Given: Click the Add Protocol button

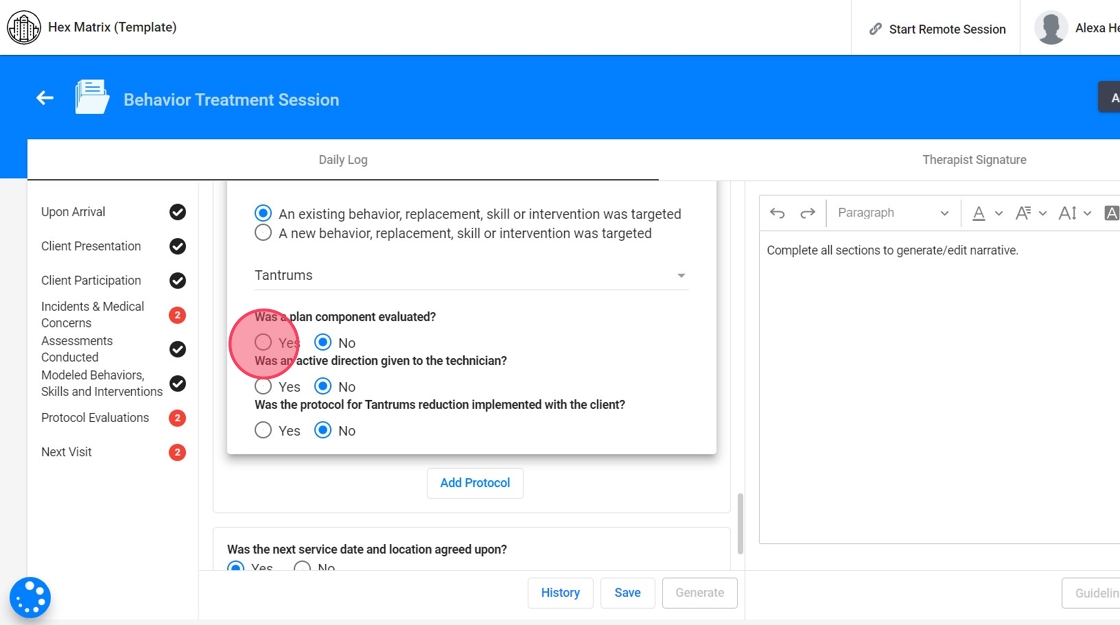Looking at the screenshot, I should click(475, 483).
